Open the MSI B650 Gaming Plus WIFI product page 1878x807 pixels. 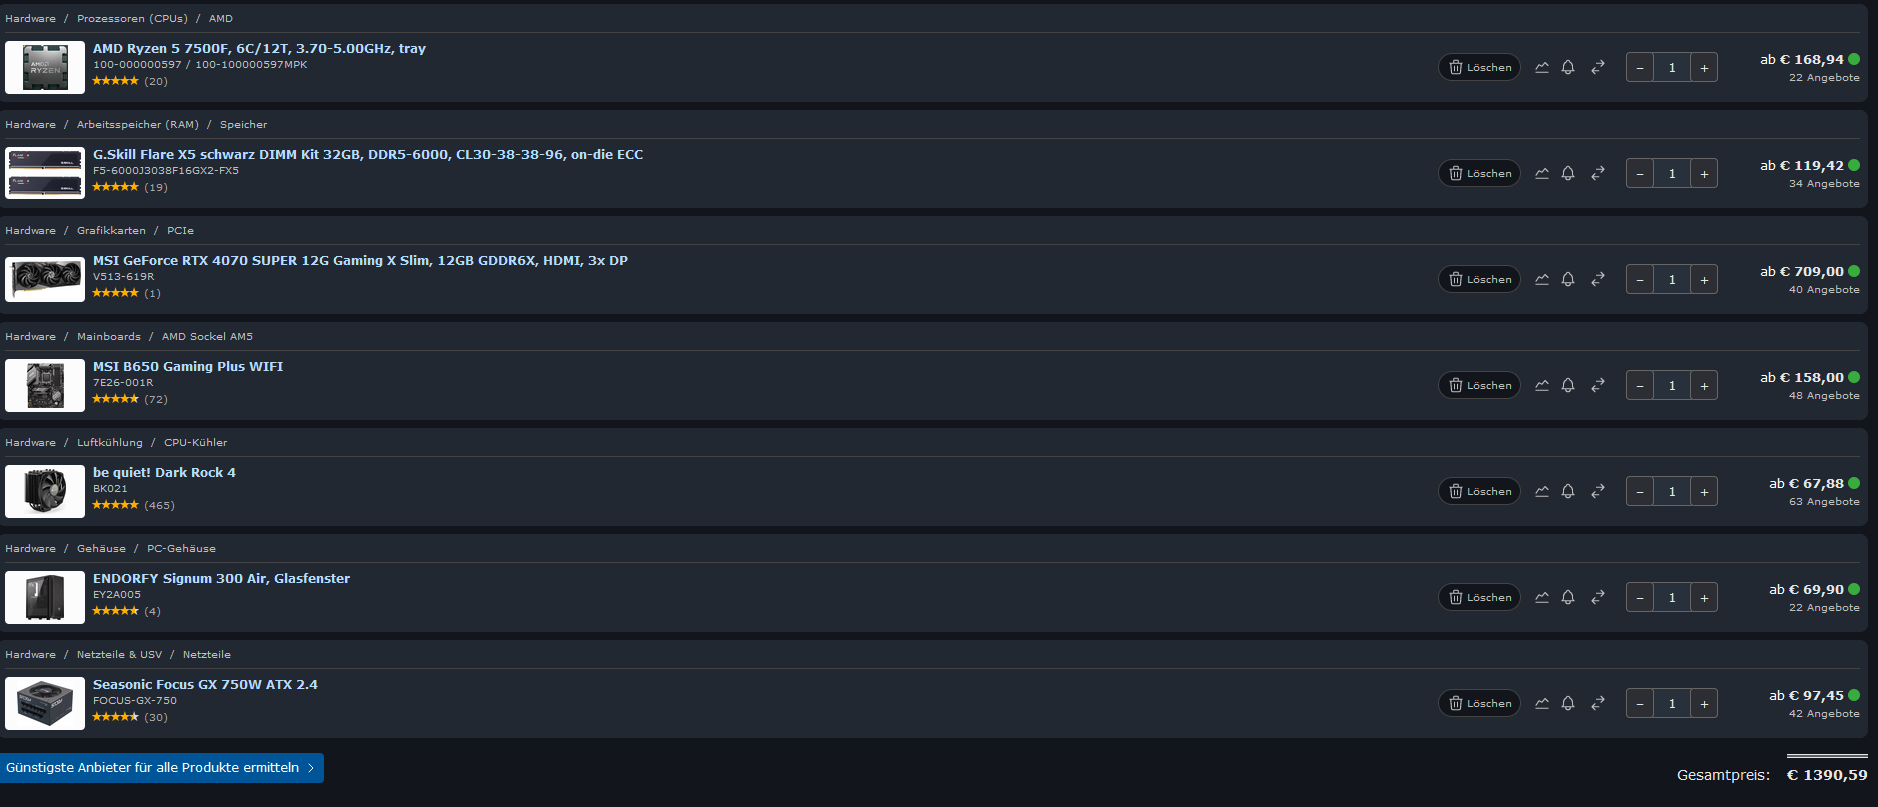coord(187,366)
